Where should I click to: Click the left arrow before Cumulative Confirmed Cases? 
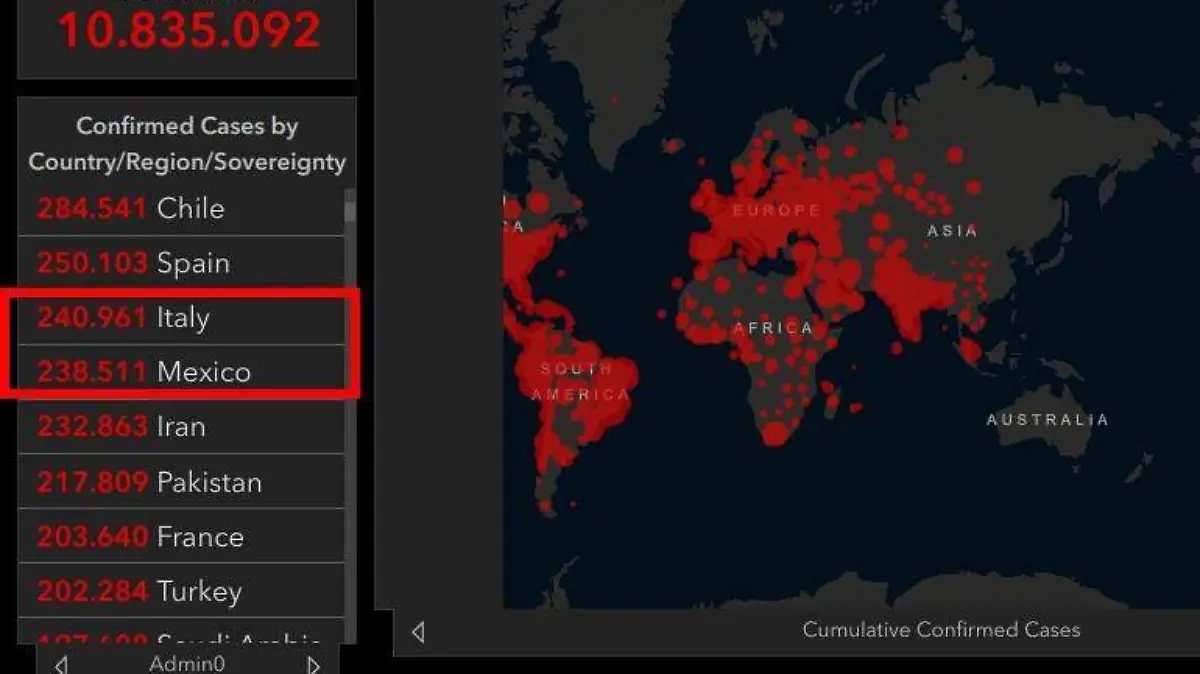[x=418, y=631]
